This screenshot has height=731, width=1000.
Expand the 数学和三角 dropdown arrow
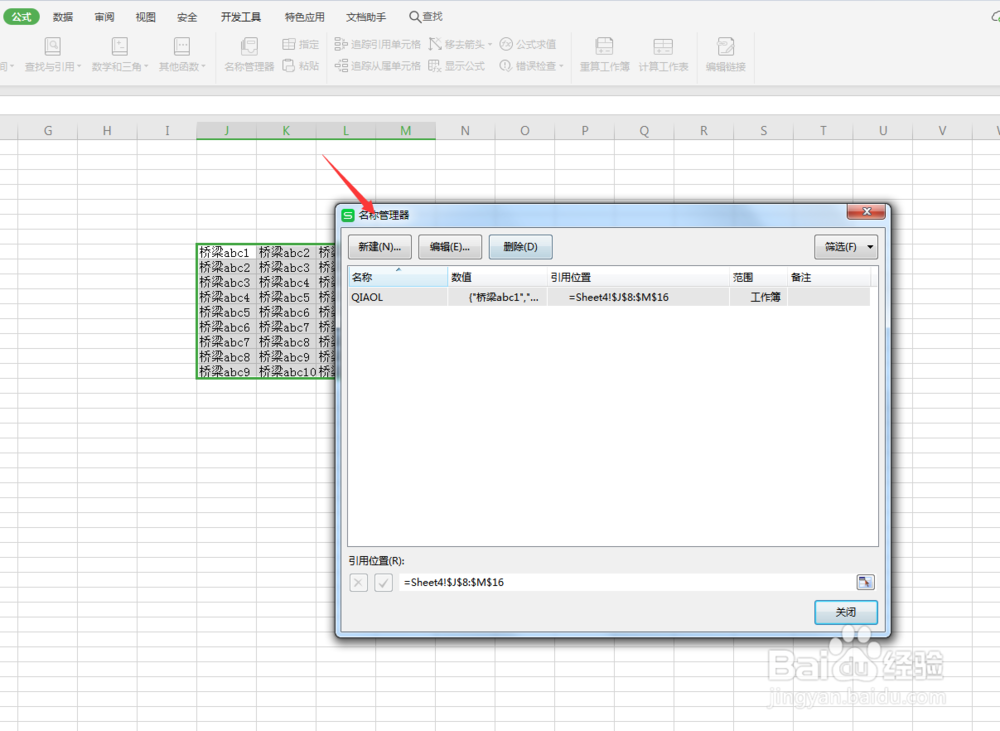(146, 66)
